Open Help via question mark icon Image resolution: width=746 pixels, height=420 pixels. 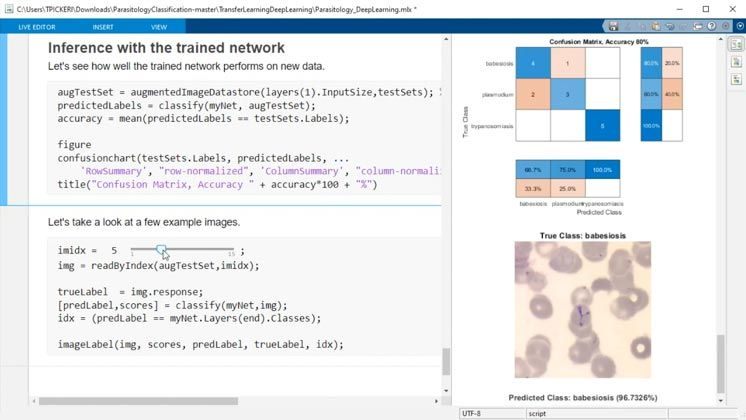tap(712, 26)
